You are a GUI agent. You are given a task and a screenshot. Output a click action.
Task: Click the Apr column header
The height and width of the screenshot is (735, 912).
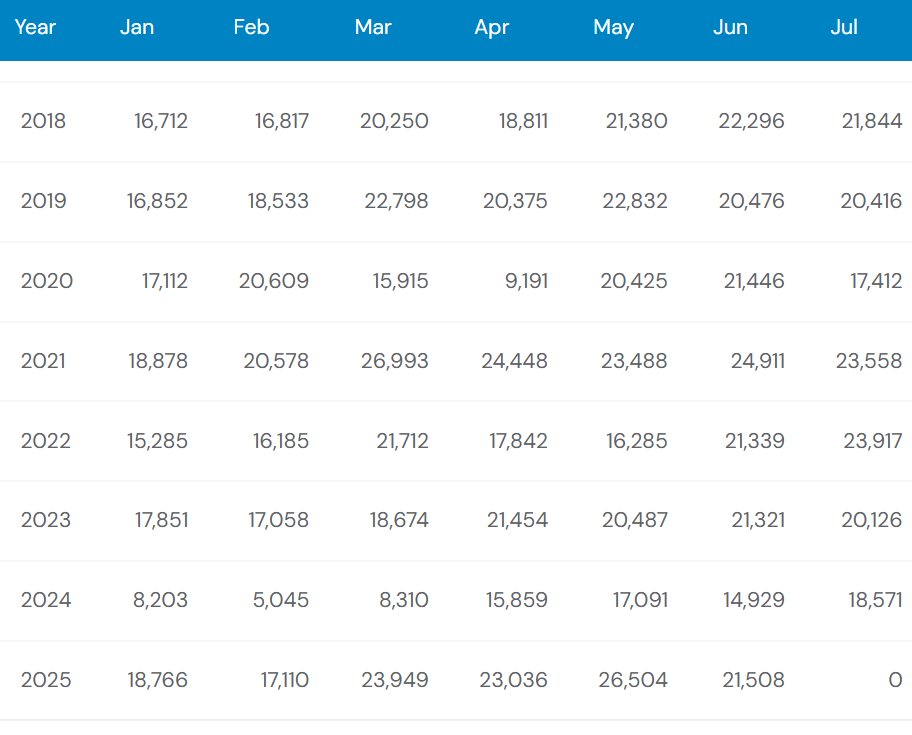[491, 27]
